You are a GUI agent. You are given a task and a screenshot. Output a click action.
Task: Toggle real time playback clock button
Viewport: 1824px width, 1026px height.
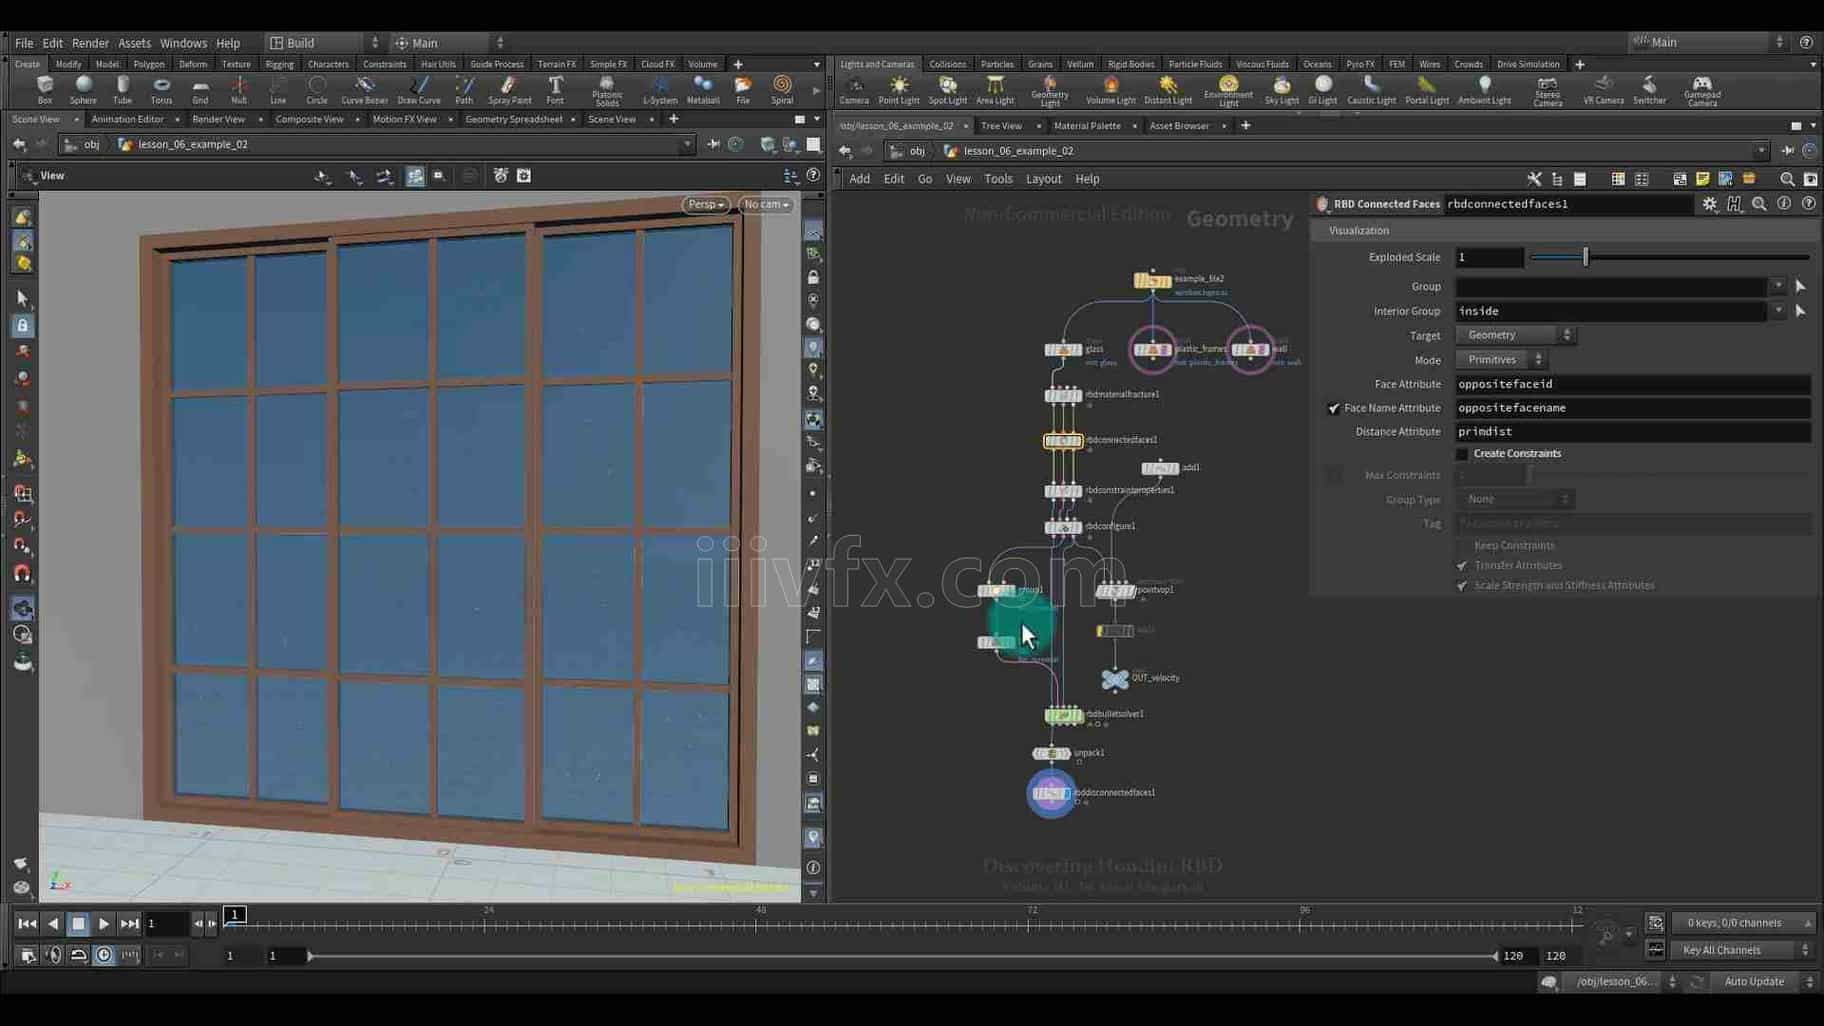pos(104,956)
